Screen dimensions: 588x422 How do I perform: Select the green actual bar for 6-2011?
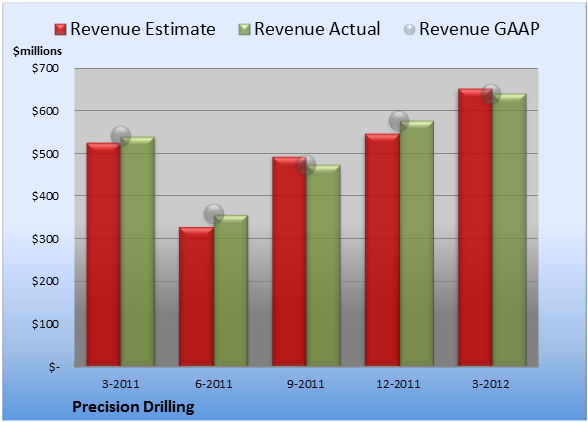(231, 291)
